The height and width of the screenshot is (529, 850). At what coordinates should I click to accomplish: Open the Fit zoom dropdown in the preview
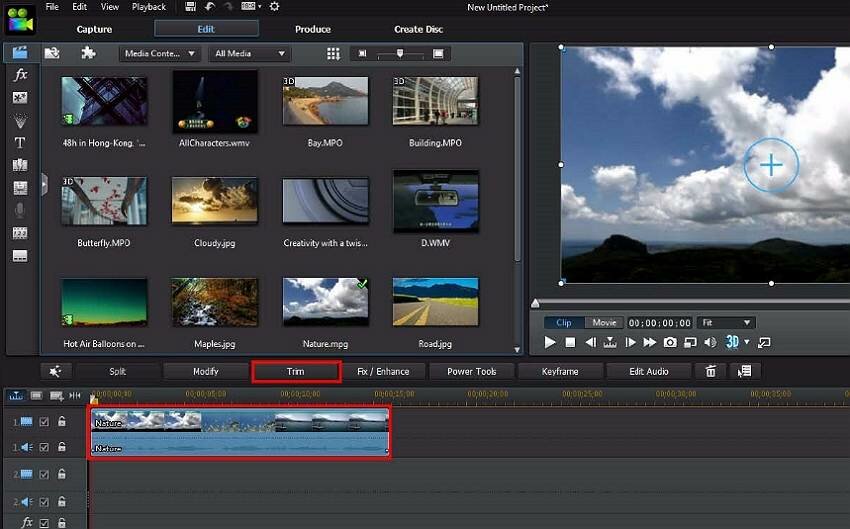(726, 322)
